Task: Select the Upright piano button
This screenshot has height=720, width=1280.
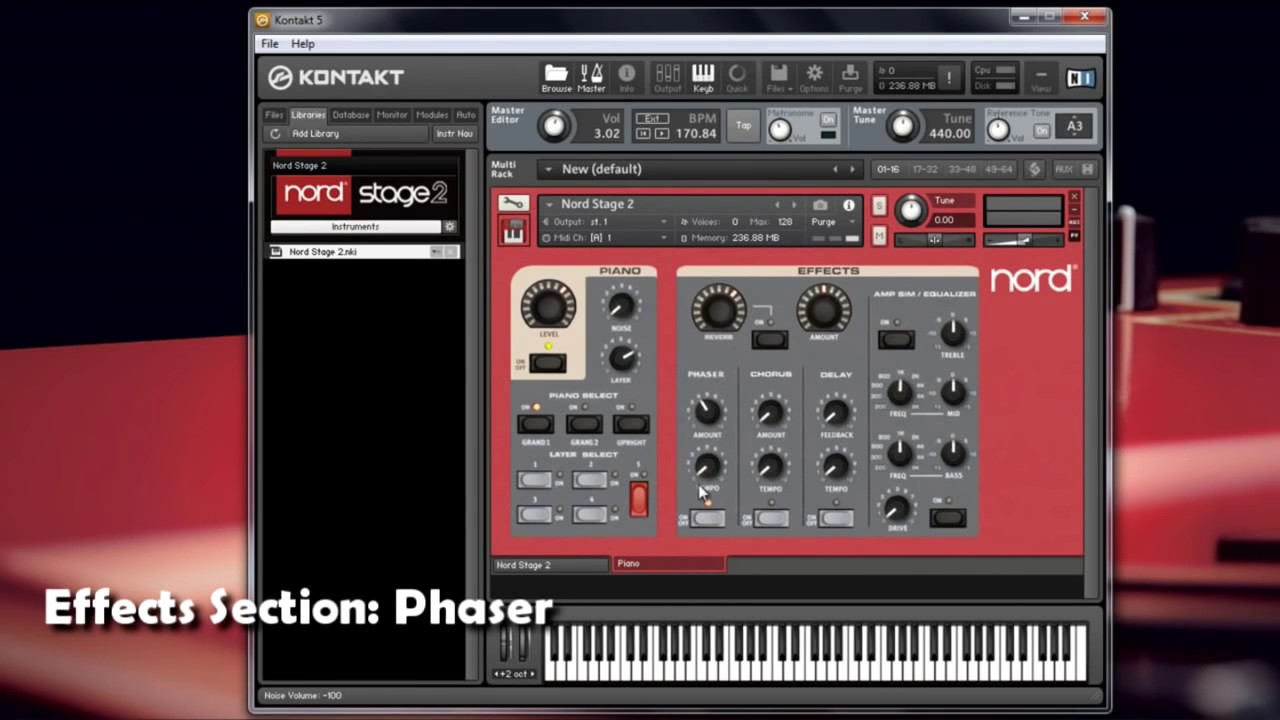Action: pyautogui.click(x=631, y=424)
